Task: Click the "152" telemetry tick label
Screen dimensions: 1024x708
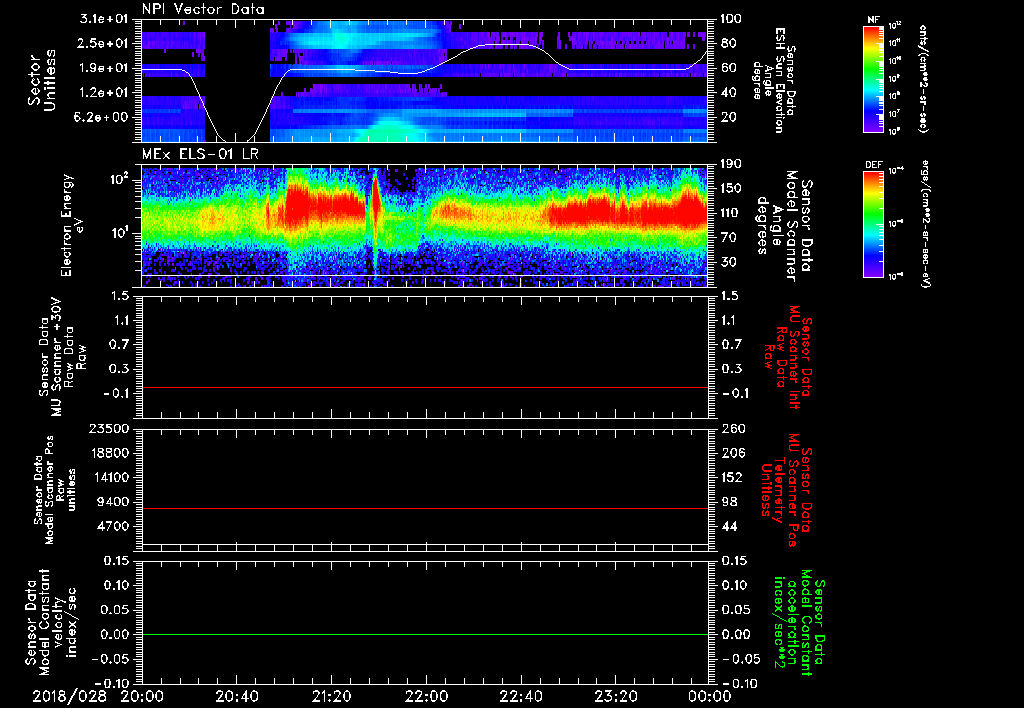Action: tap(731, 477)
